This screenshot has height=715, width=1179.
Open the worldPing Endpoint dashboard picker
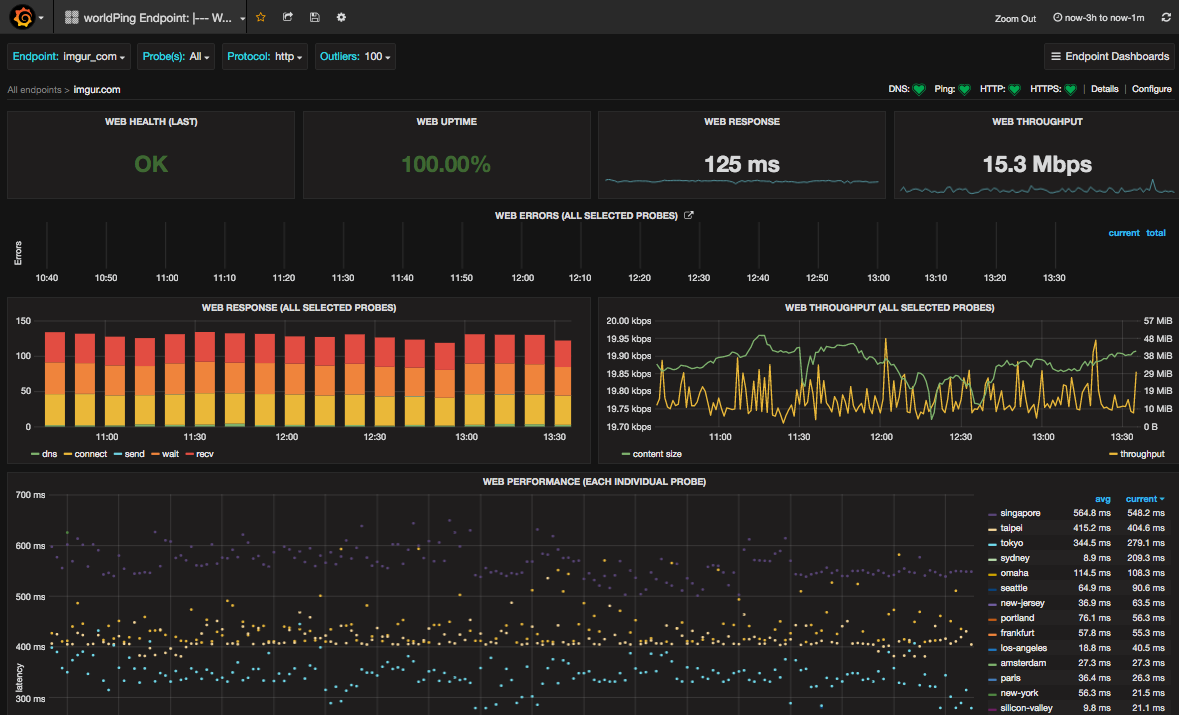click(155, 17)
